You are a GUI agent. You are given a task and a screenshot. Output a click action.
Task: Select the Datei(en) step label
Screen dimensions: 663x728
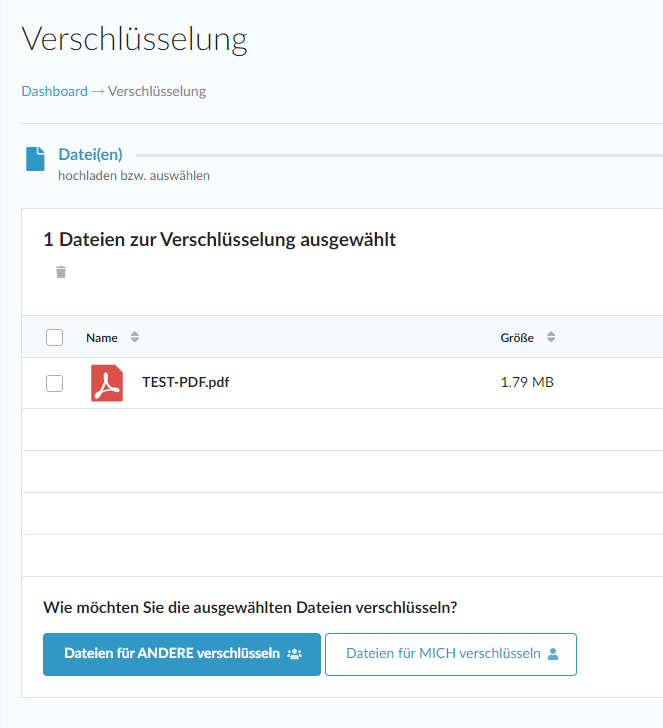[90, 154]
